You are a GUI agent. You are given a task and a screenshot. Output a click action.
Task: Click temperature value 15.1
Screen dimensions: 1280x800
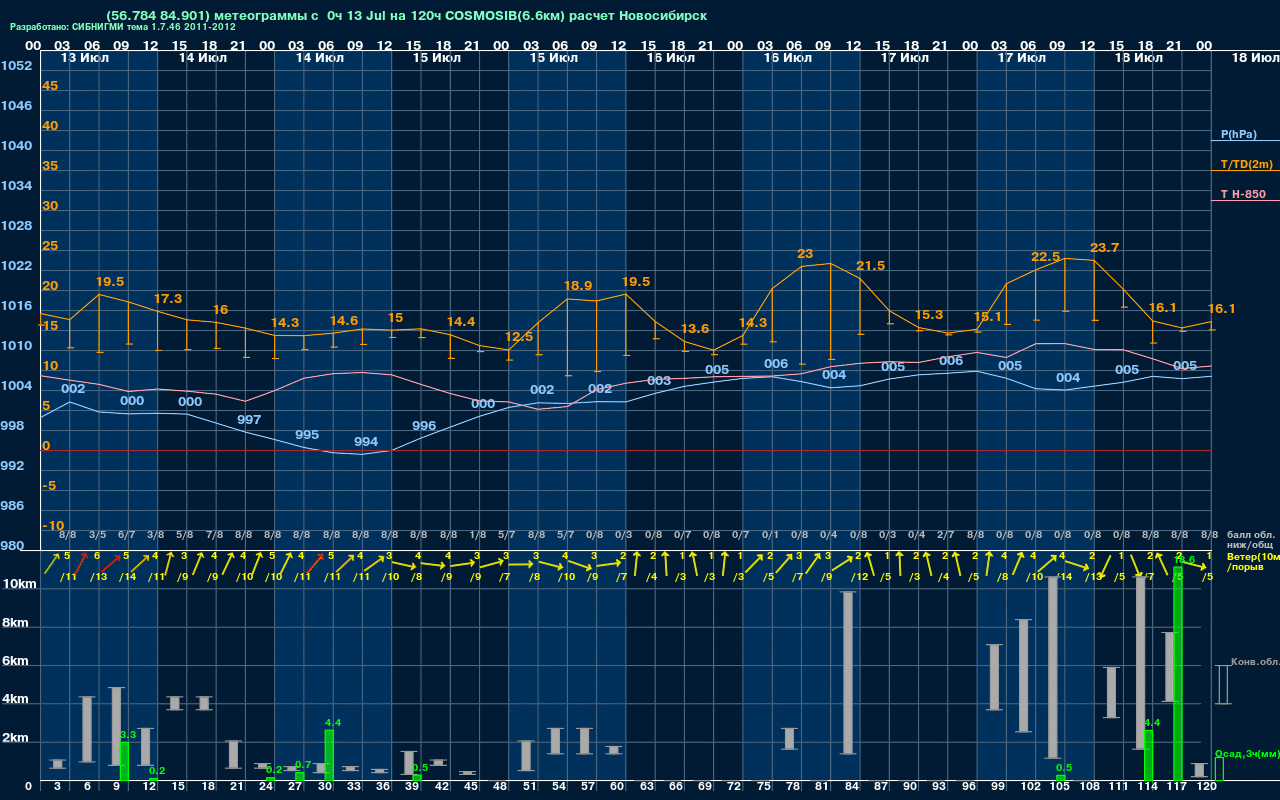tap(987, 316)
